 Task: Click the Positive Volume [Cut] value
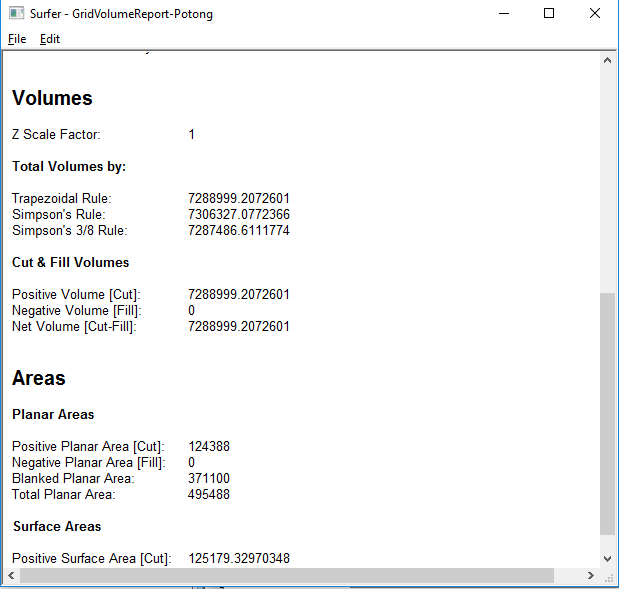(x=239, y=294)
